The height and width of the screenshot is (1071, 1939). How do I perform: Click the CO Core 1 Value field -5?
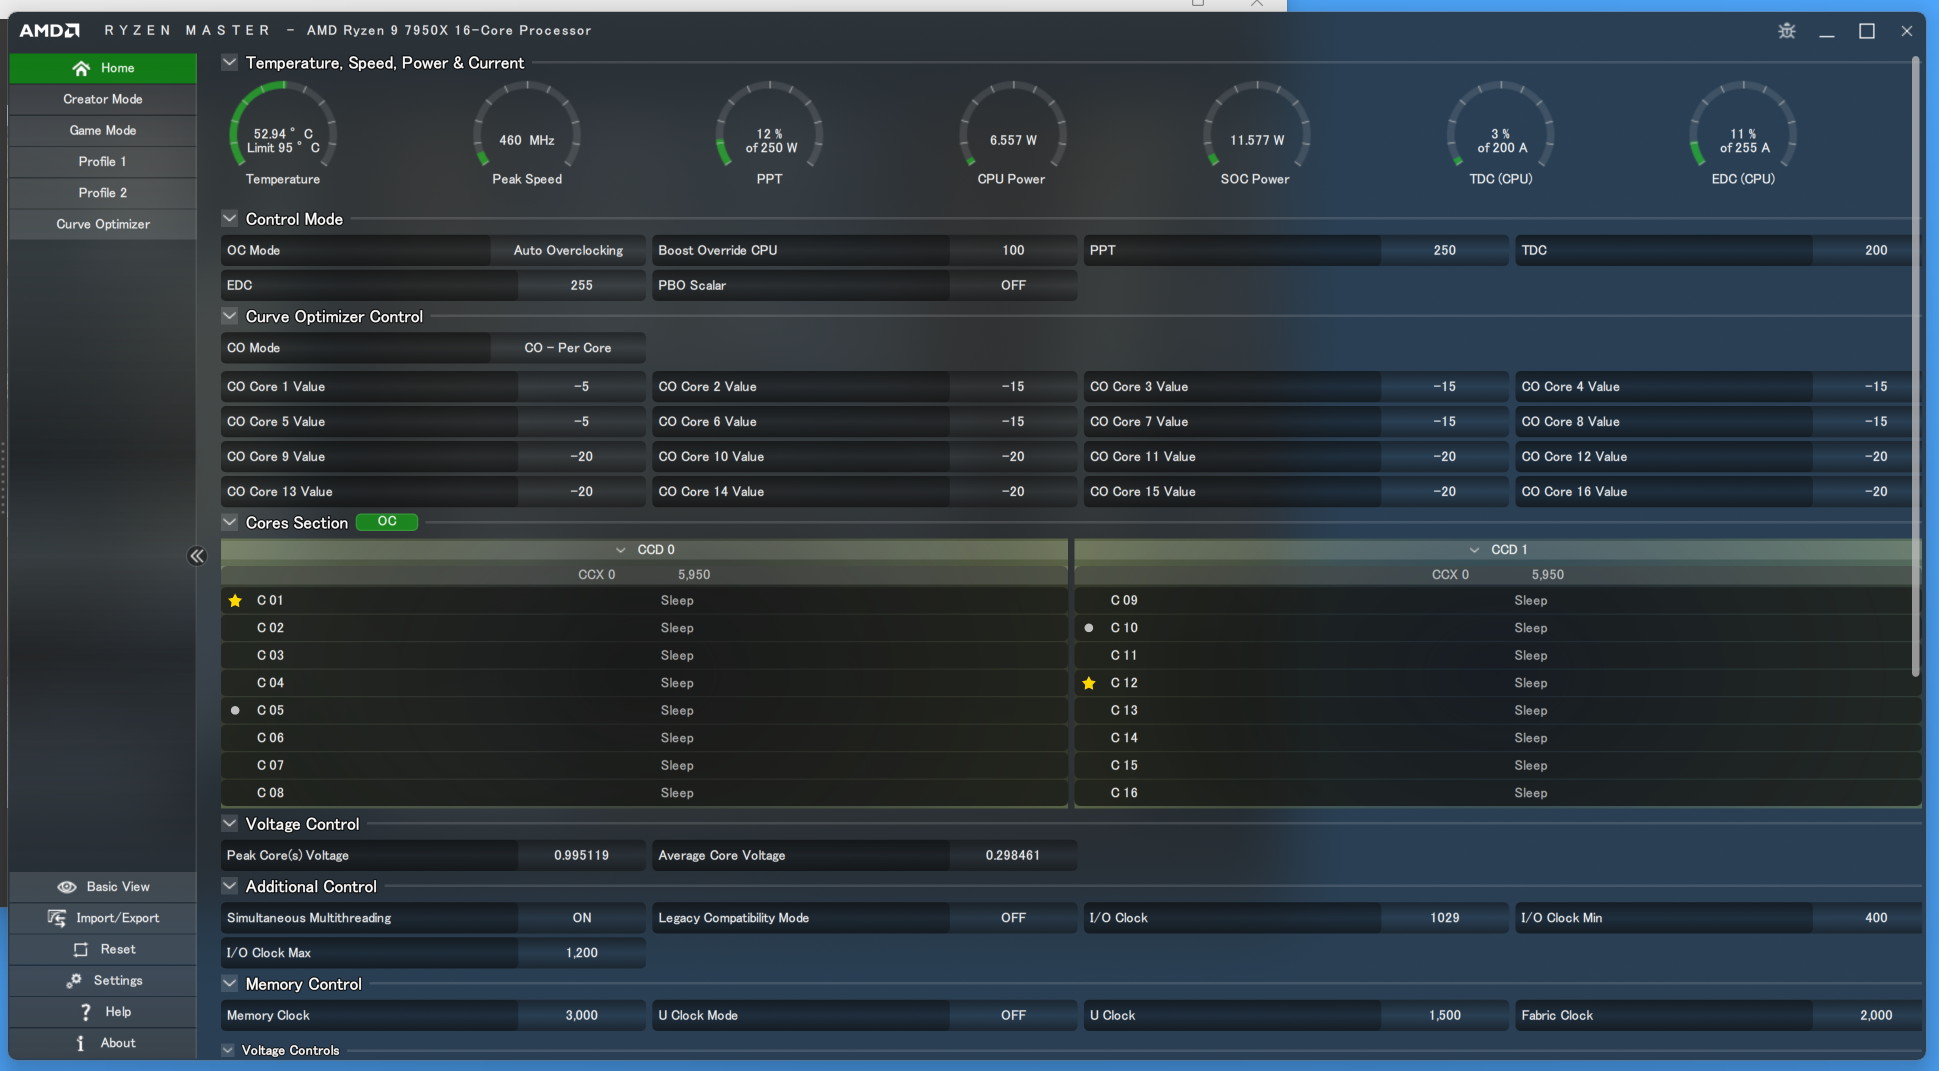click(581, 386)
